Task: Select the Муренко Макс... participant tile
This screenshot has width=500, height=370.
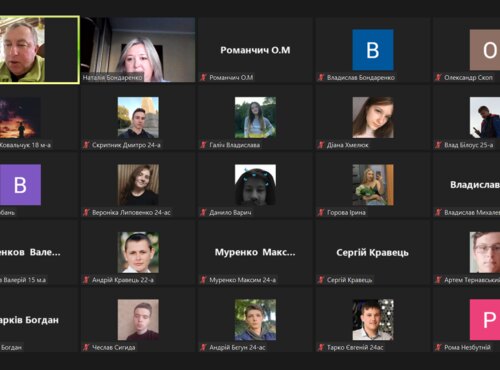Action: pos(255,252)
